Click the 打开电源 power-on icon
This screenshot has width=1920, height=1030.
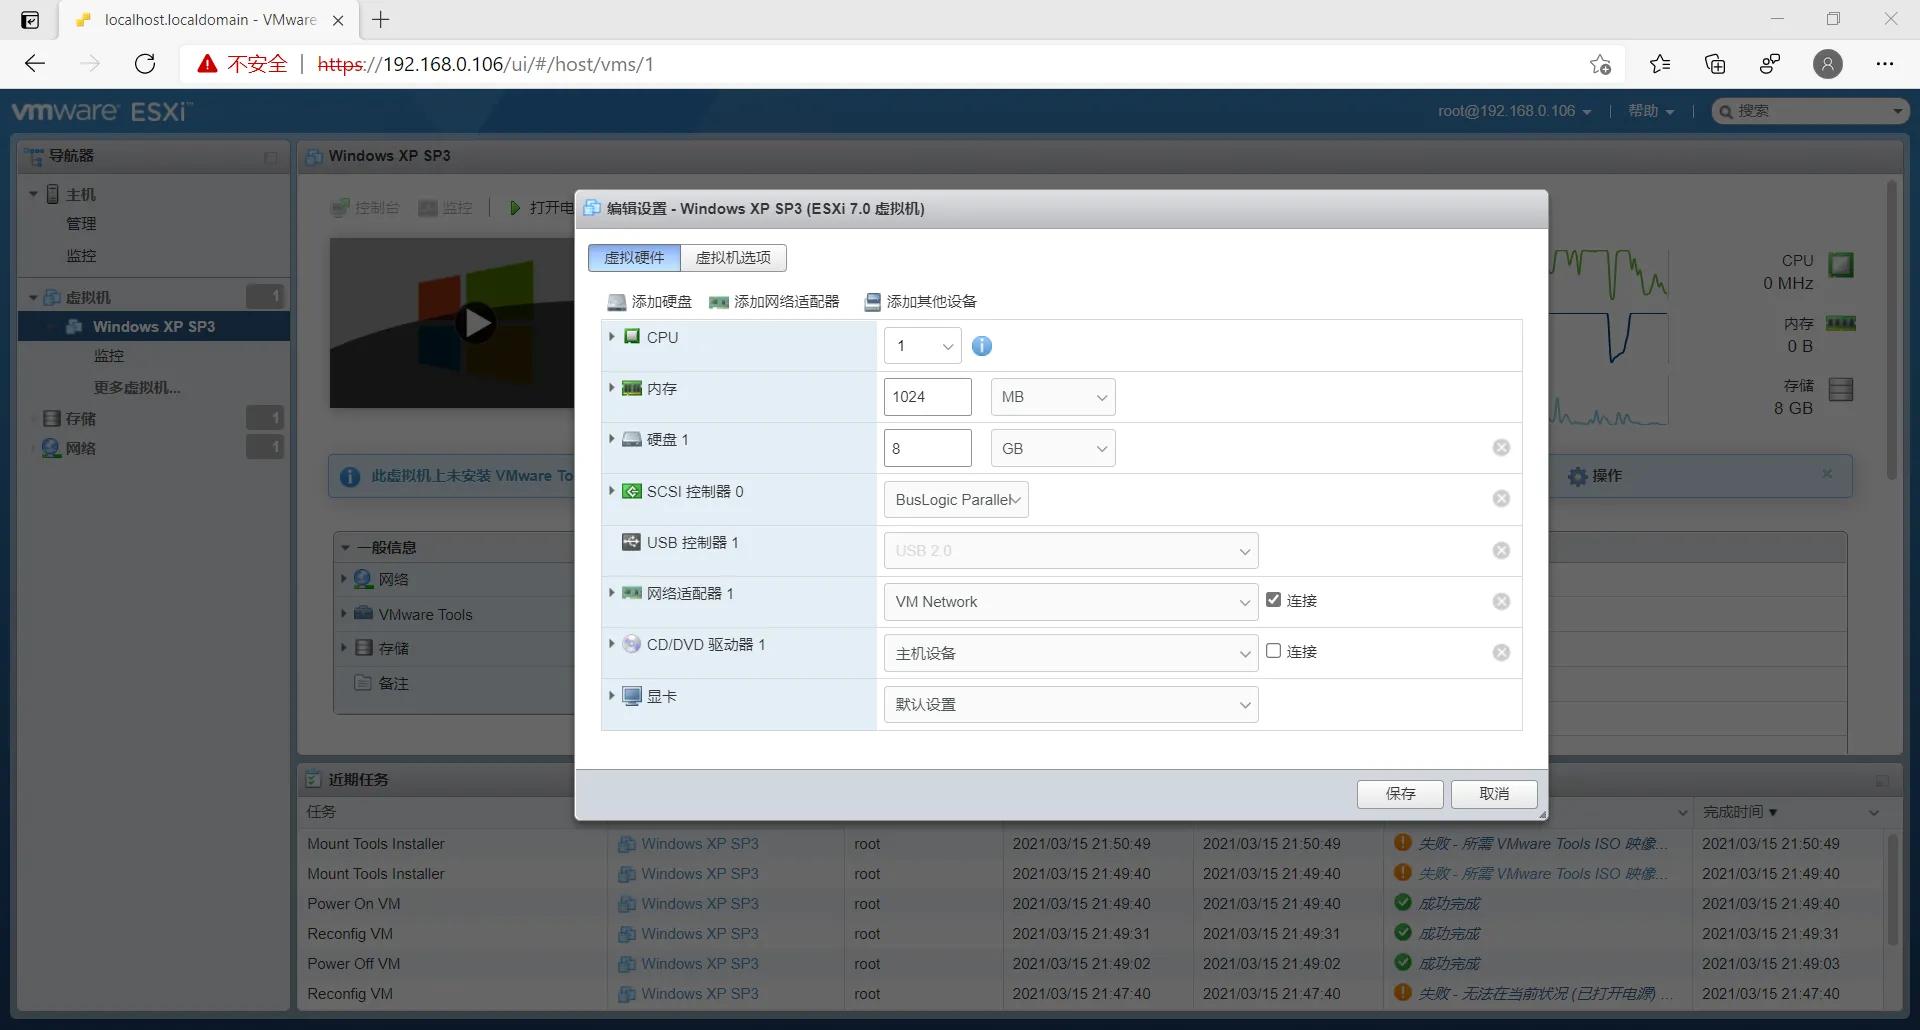tap(513, 208)
